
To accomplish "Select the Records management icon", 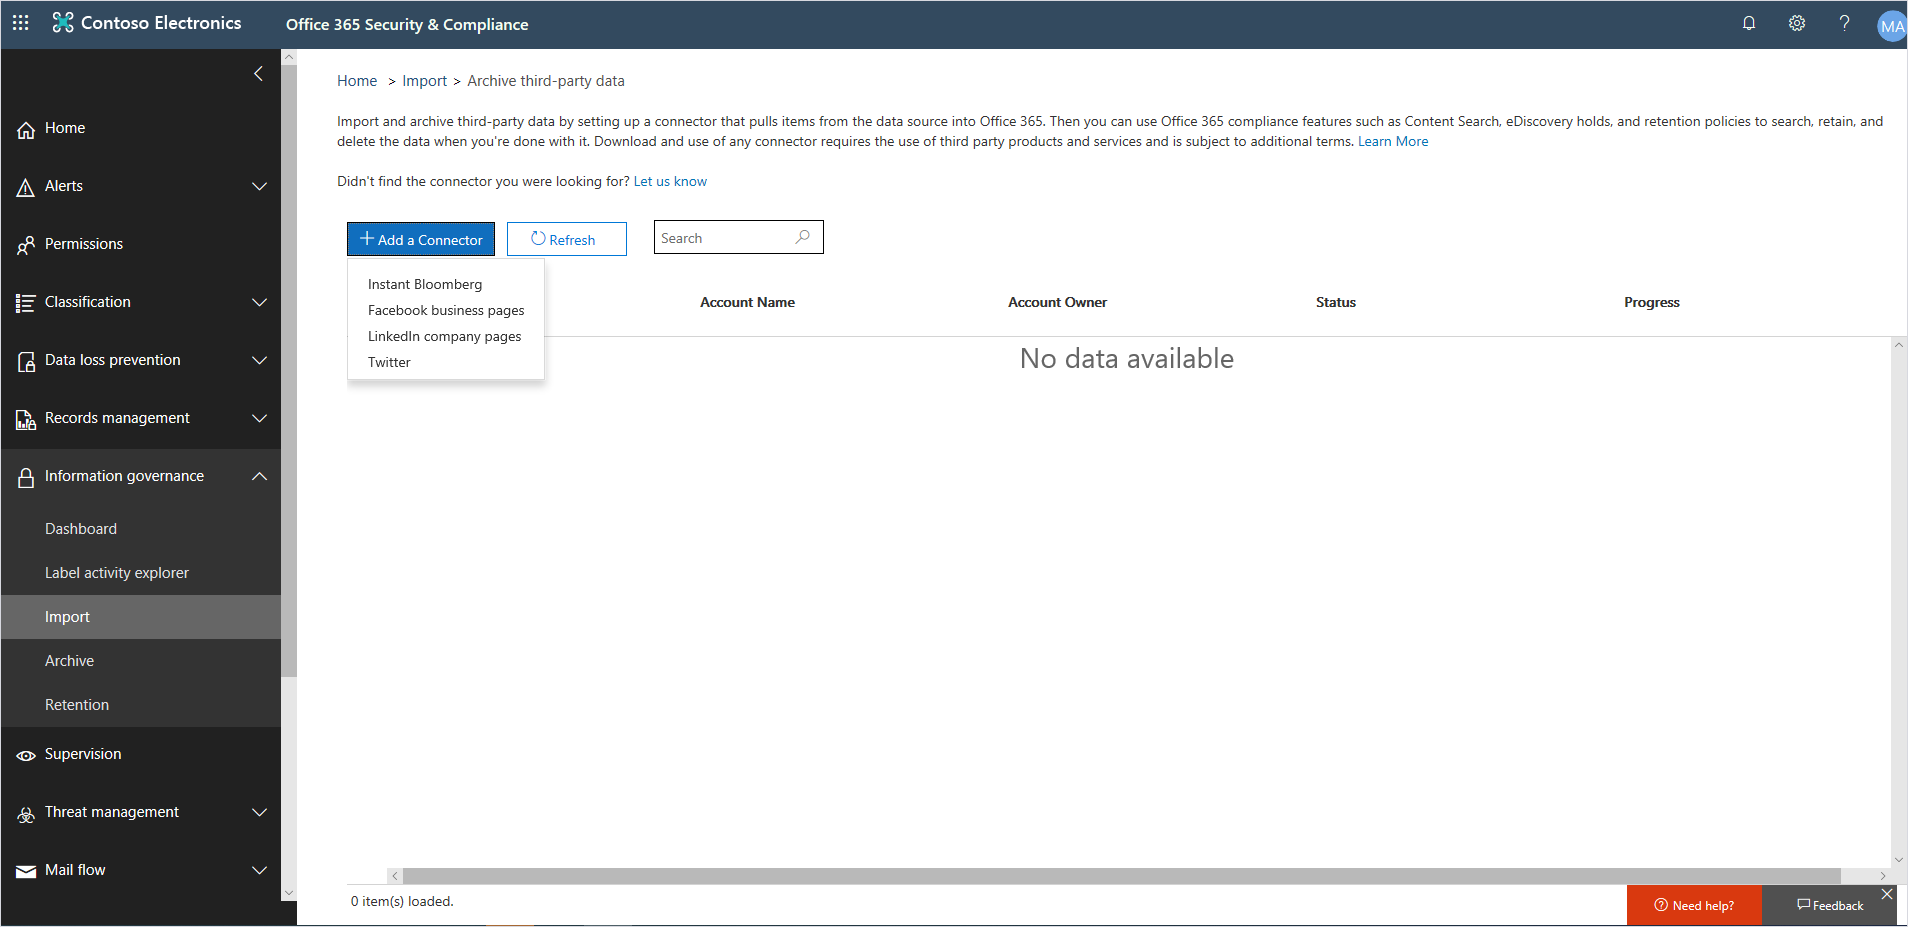I will click(26, 418).
